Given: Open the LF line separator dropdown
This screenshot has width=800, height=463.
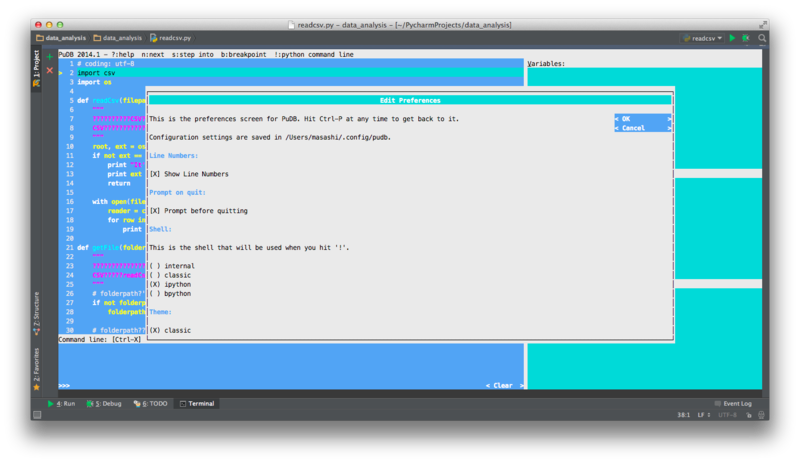Looking at the screenshot, I should (x=704, y=415).
